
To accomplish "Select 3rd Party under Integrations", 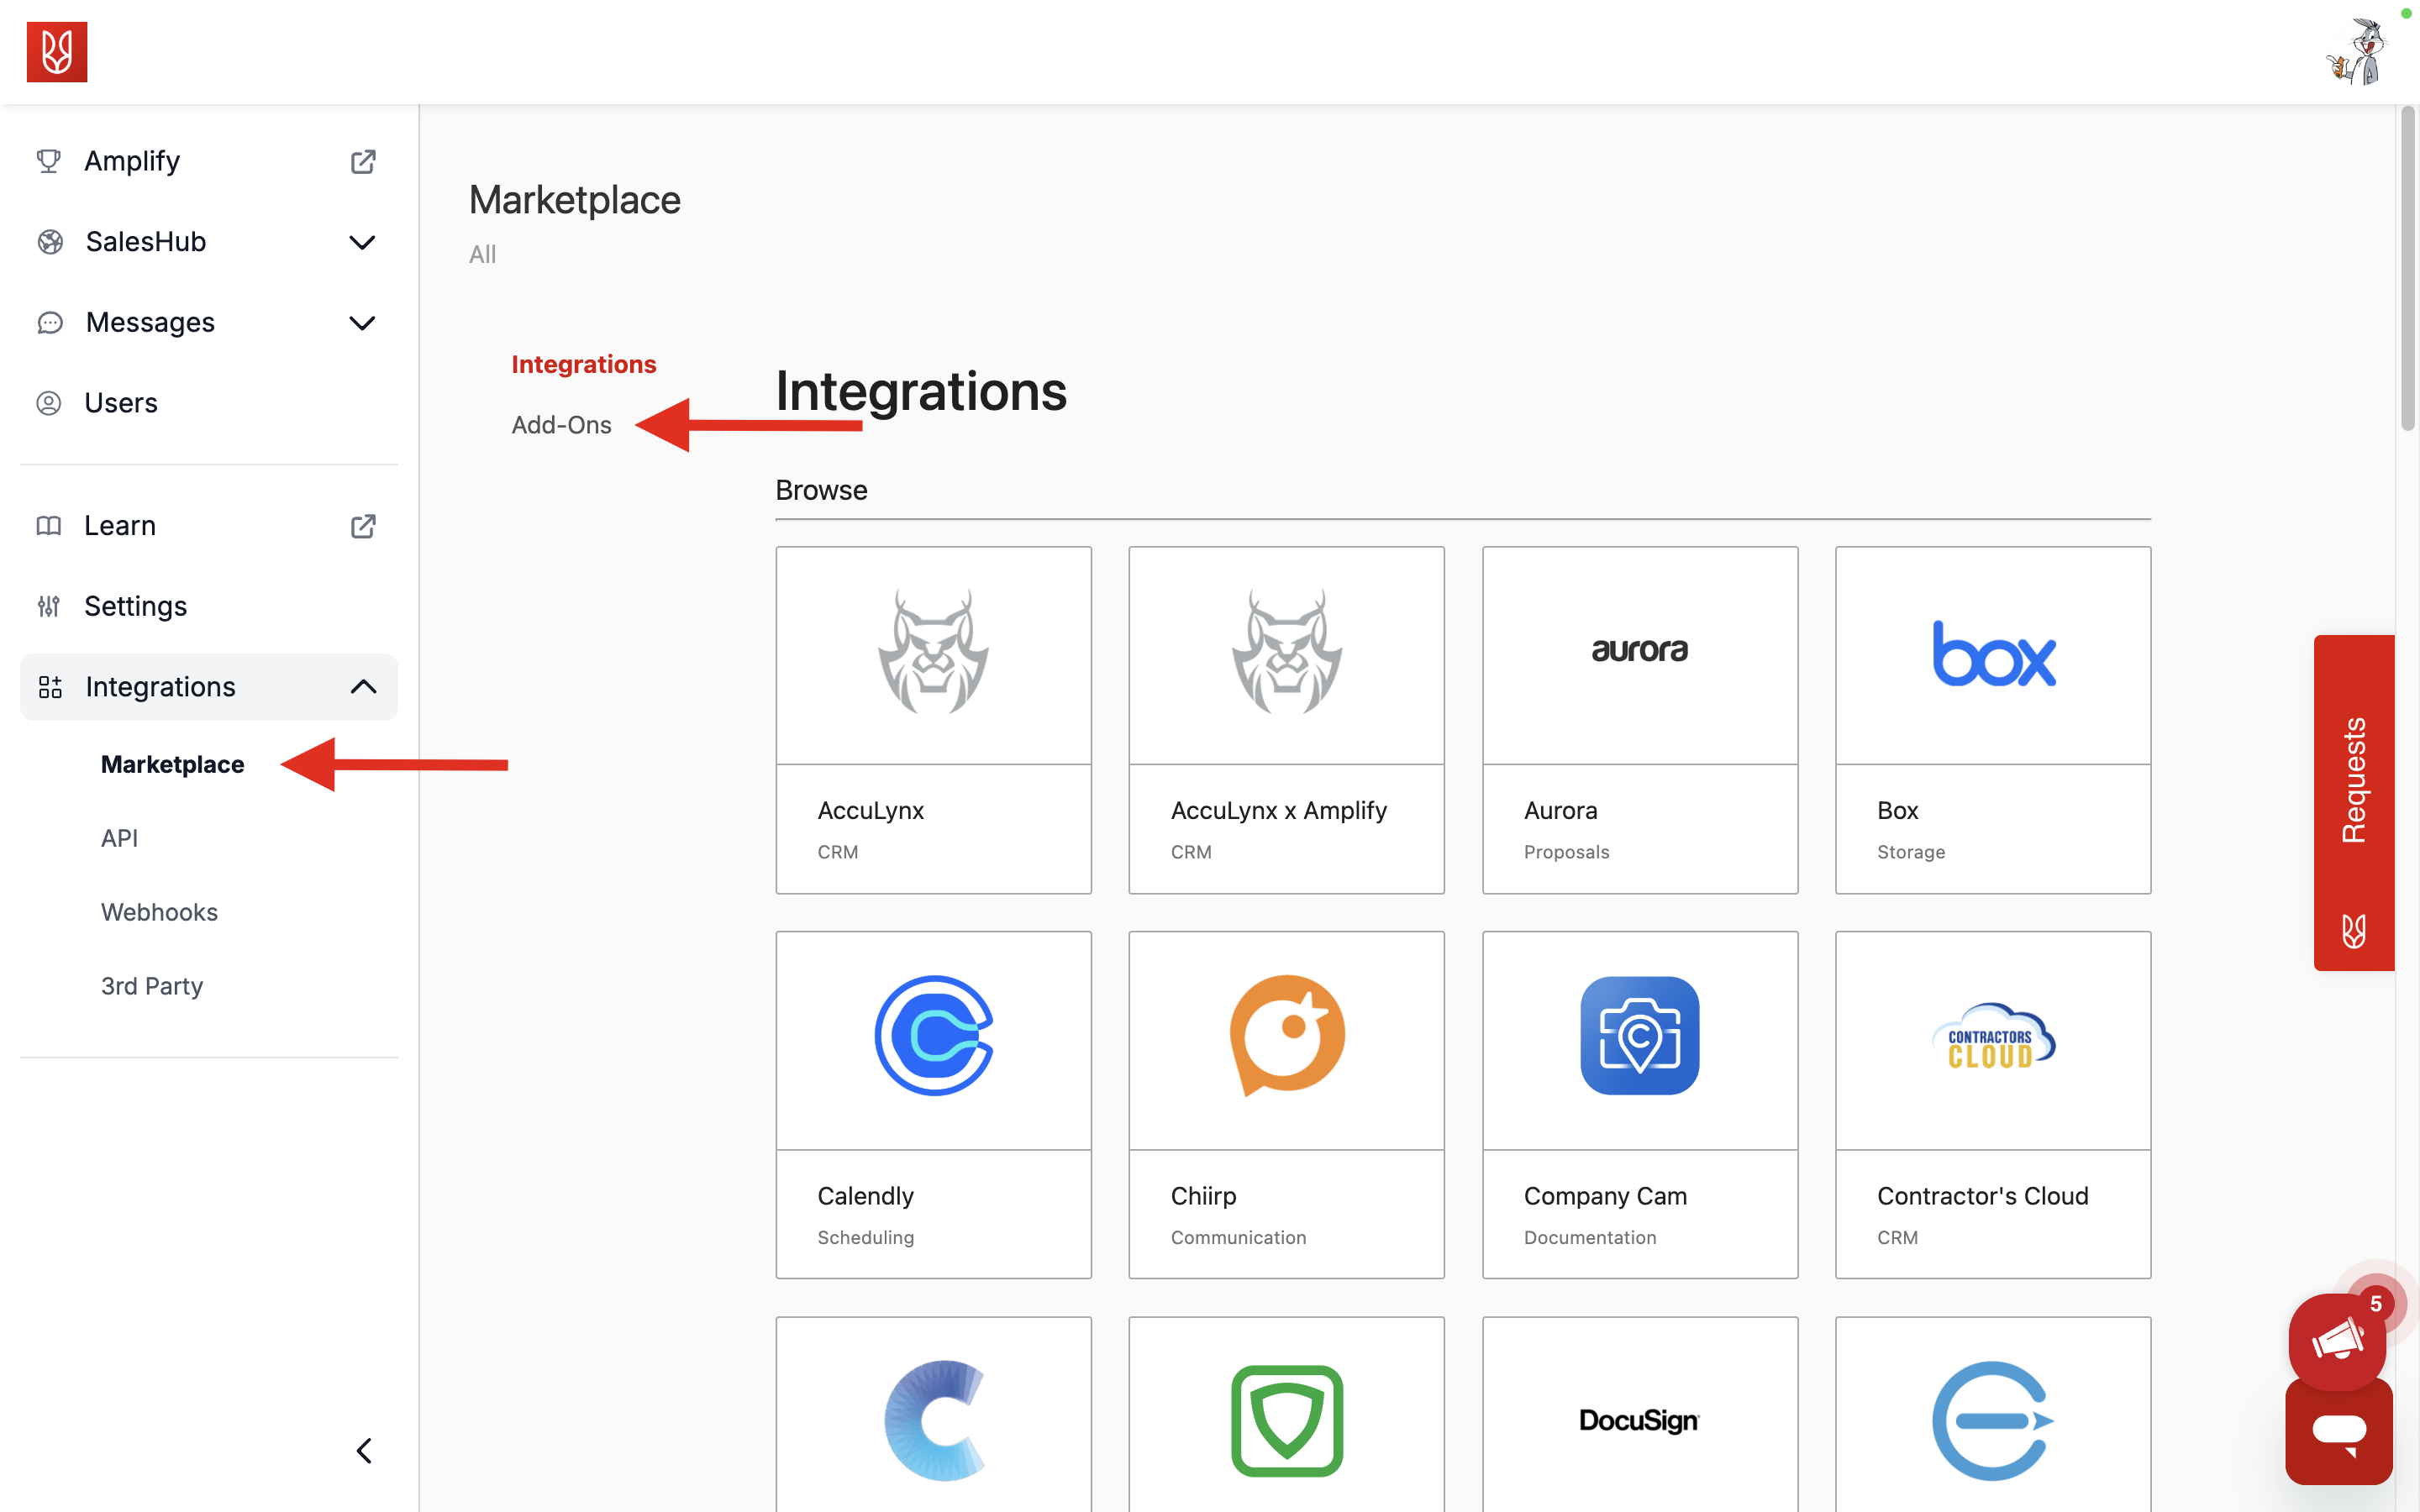I will point(152,986).
